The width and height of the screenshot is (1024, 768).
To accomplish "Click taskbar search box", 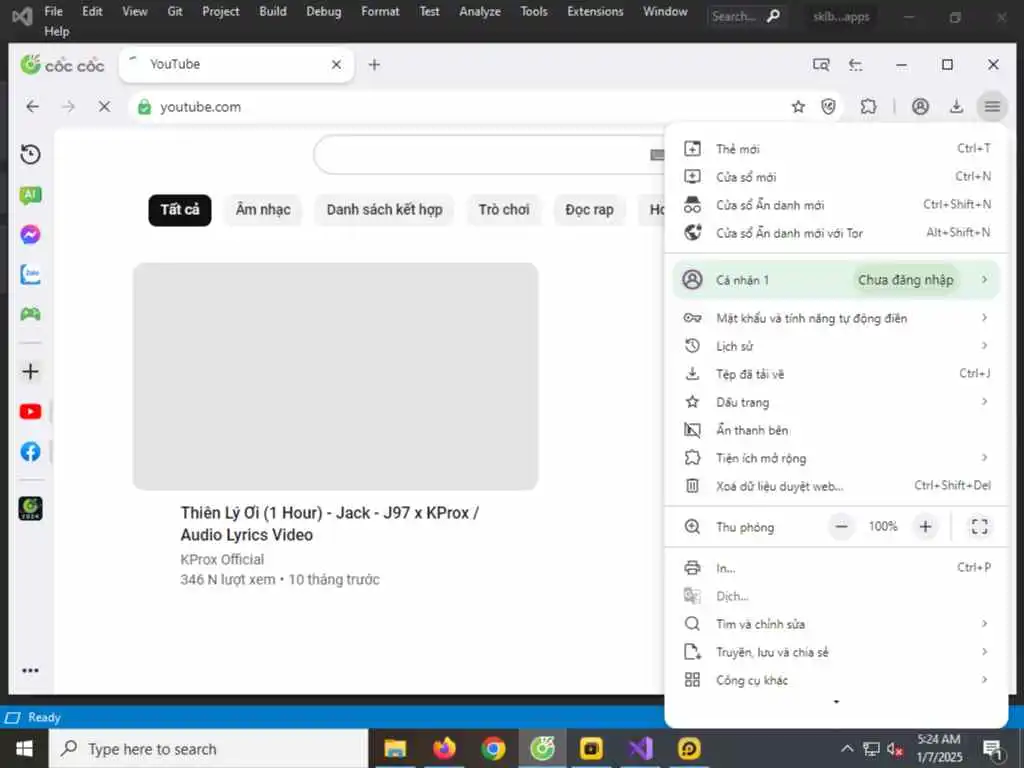I will coord(208,748).
